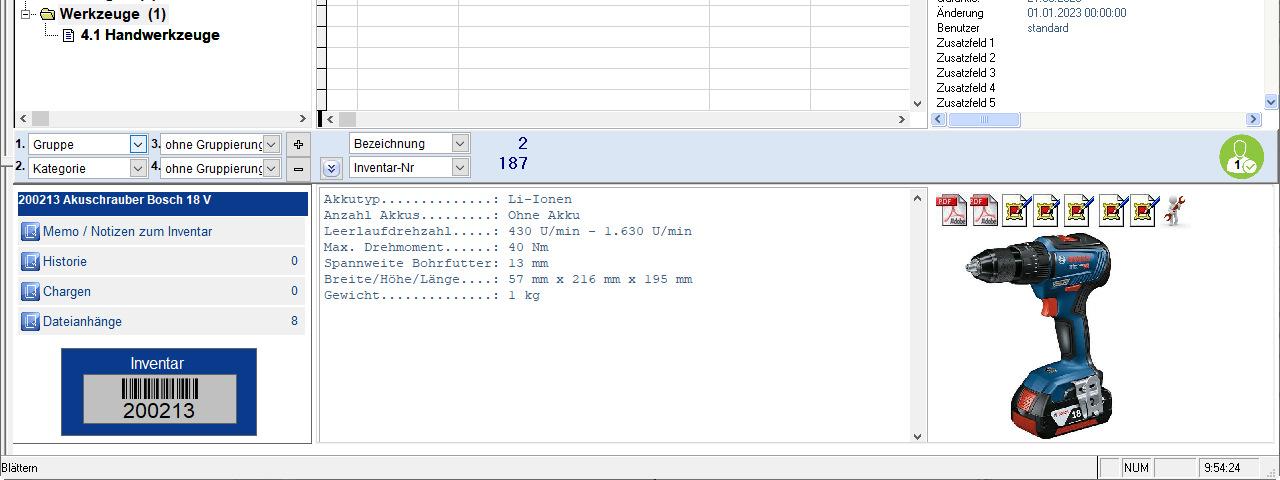Open the Bezeichnung sort dropdown
This screenshot has height=480, width=1280.
click(x=459, y=143)
